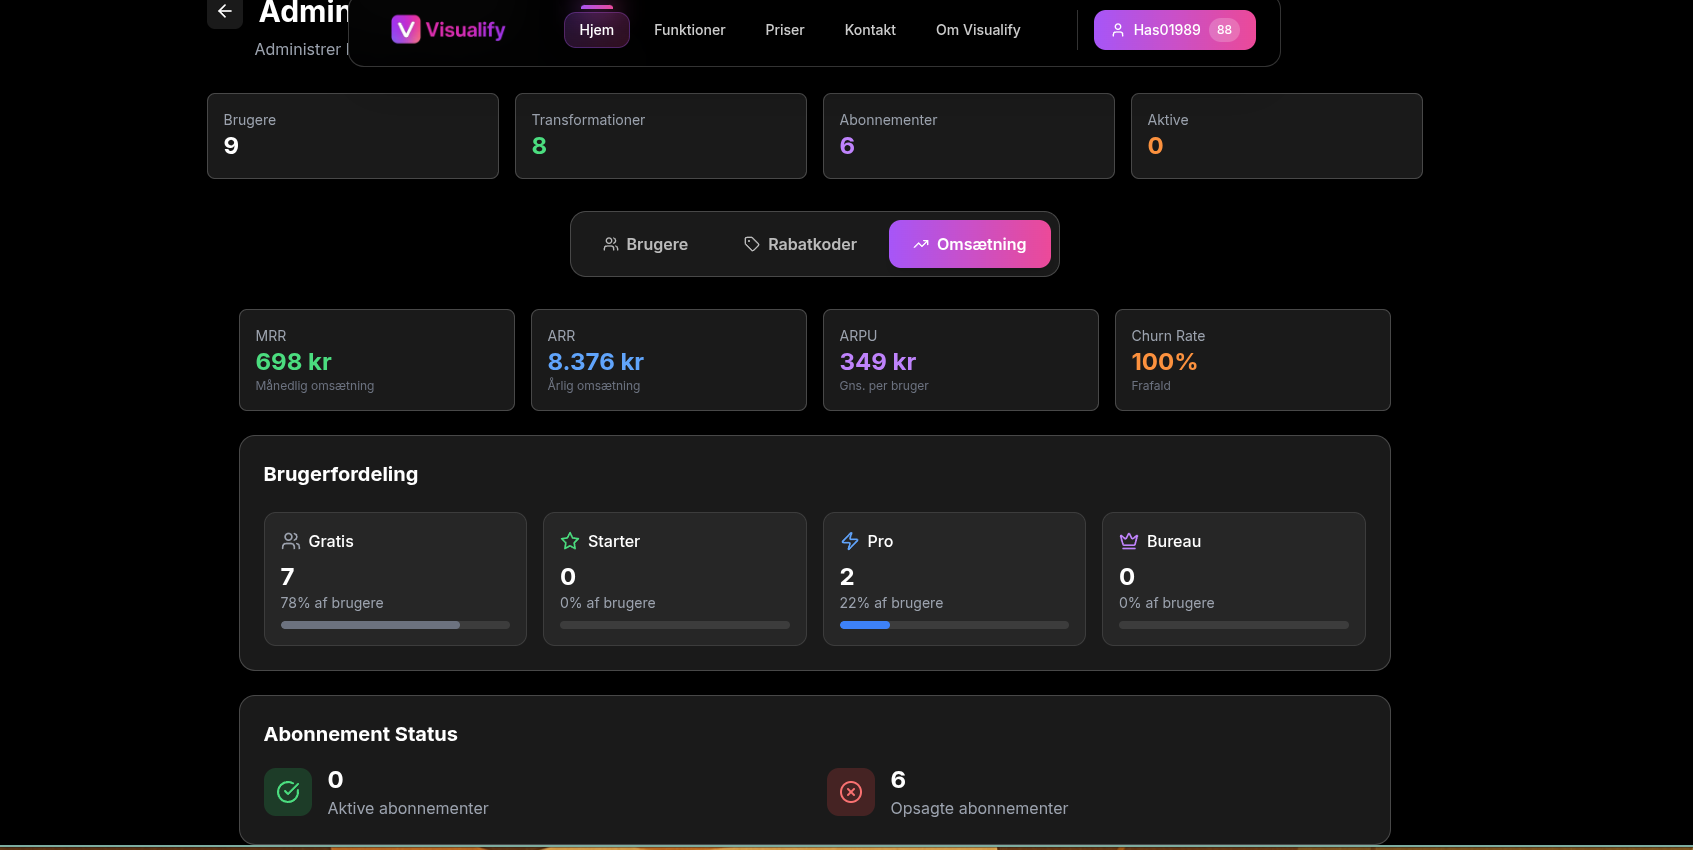Image resolution: width=1693 pixels, height=850 pixels.
Task: Open the Rabatkoder tab
Action: 800,244
